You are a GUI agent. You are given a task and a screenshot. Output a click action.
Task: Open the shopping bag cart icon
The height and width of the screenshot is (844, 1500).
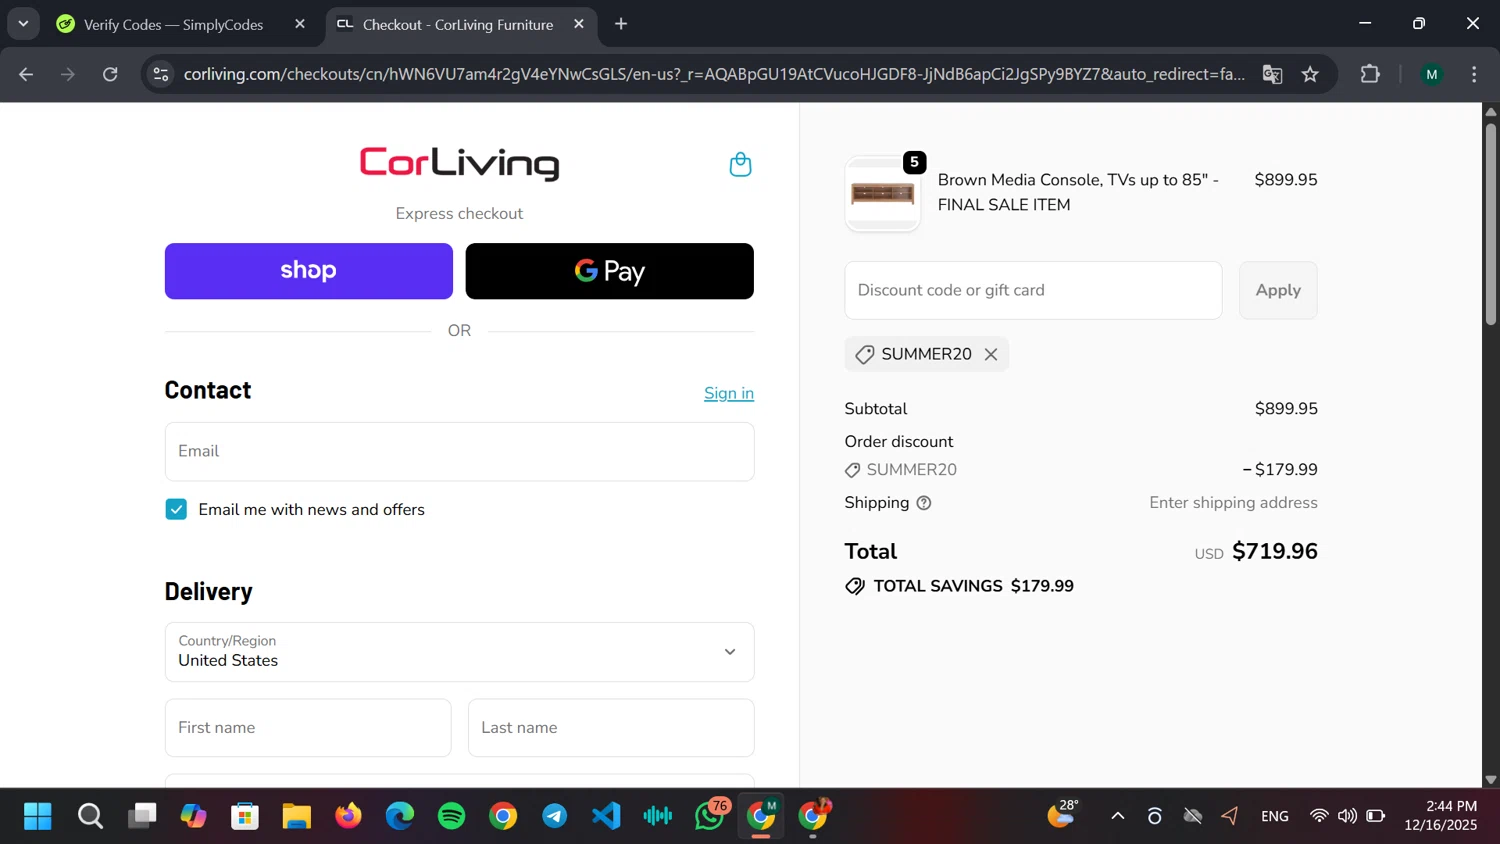point(740,165)
